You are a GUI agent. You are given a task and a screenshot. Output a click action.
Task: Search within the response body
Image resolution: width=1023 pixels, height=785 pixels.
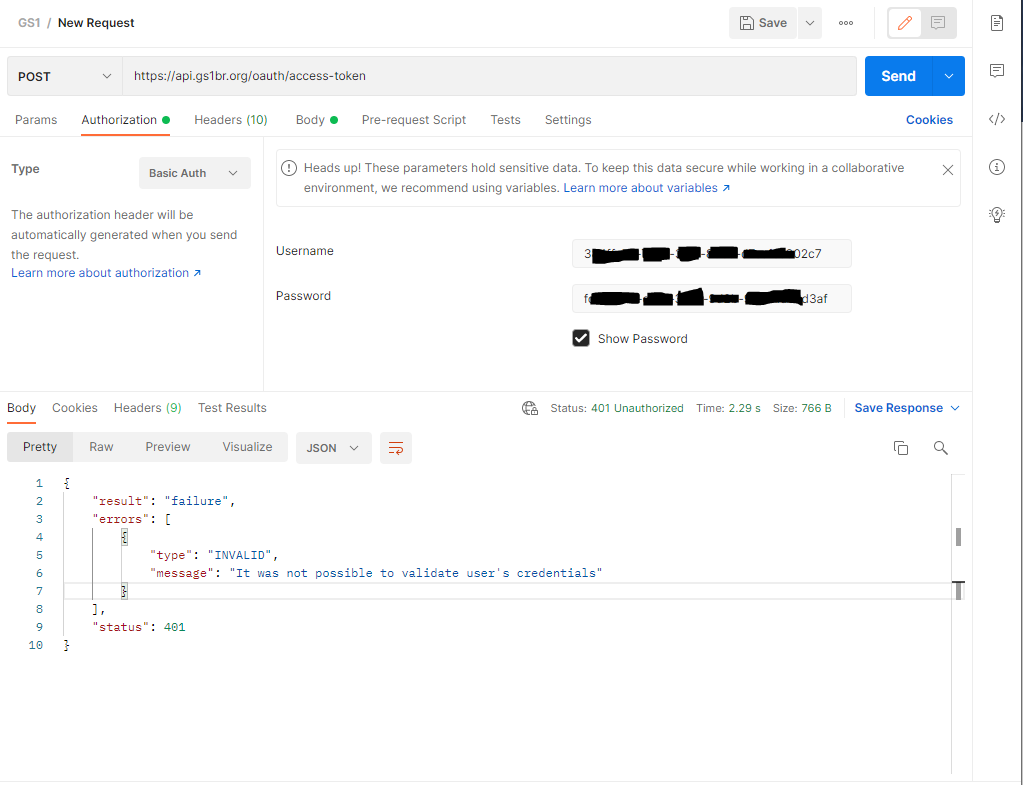(x=940, y=448)
